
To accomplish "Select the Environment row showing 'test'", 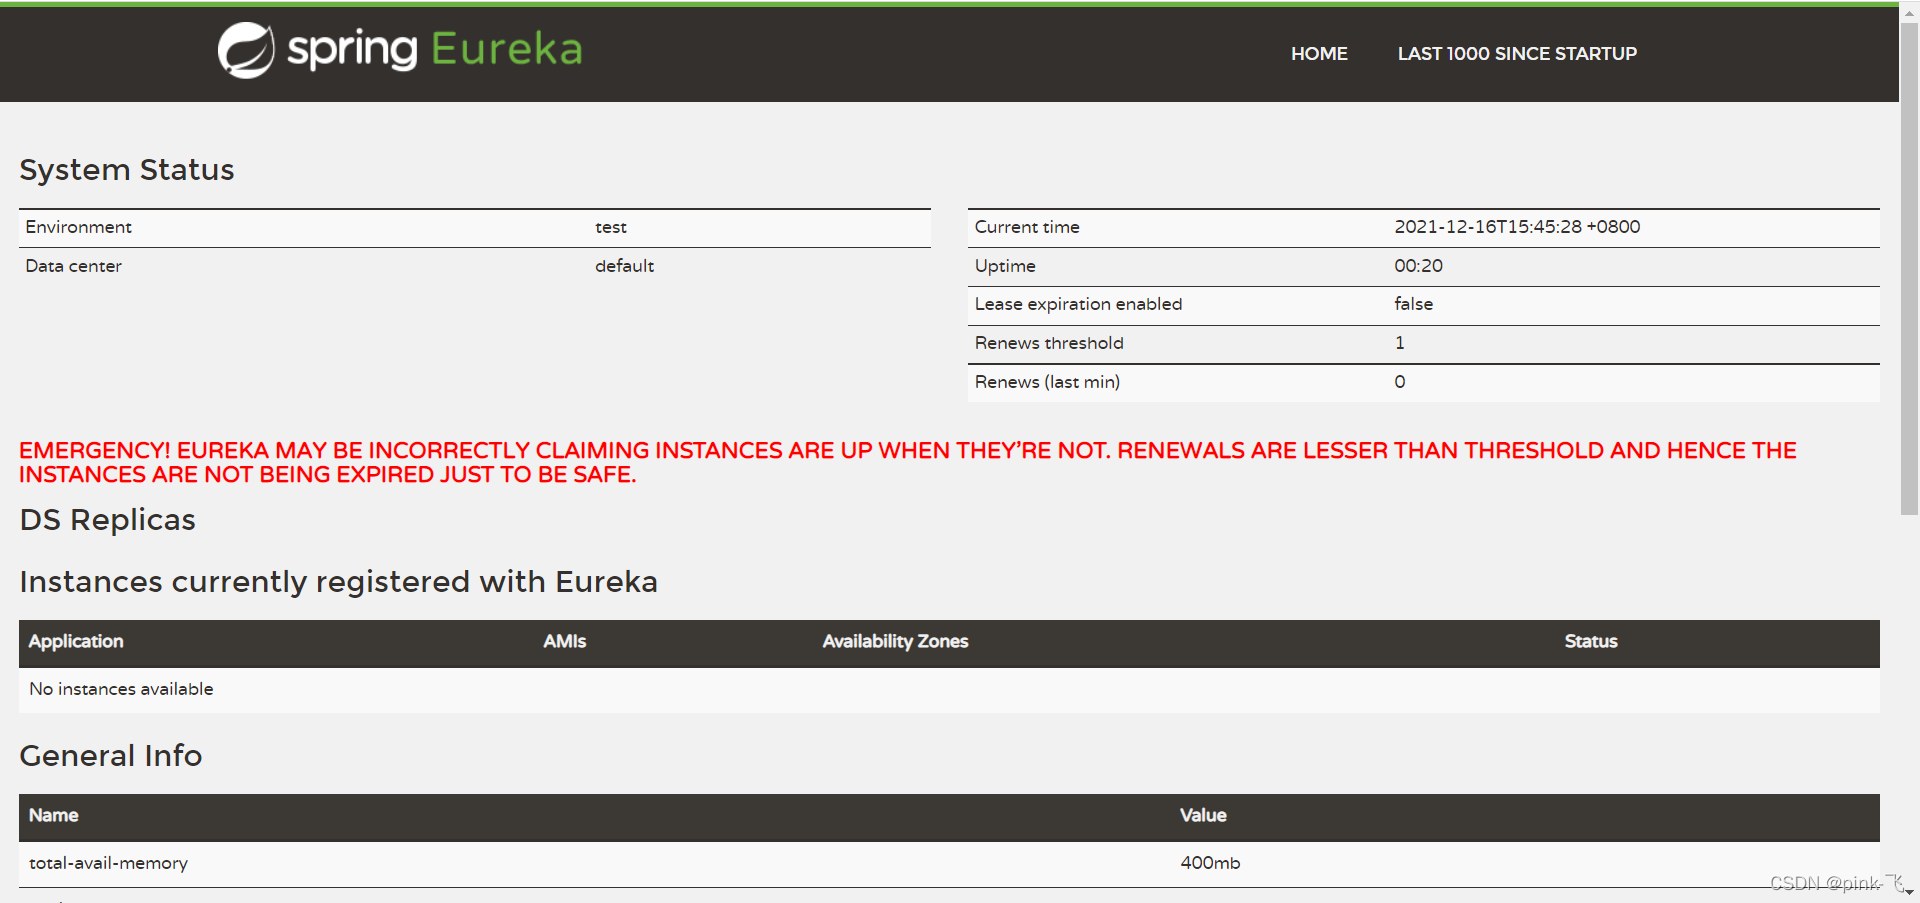I will tap(611, 227).
